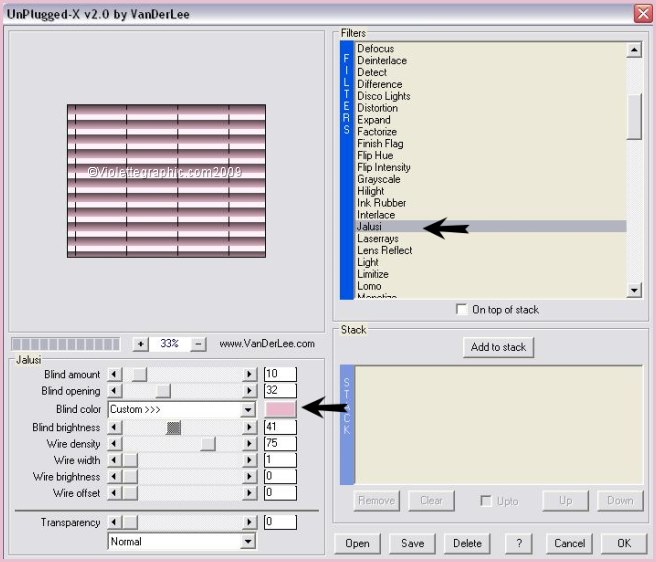Click left arrow of Wire density slider
This screenshot has height=562, width=656.
coord(115,443)
